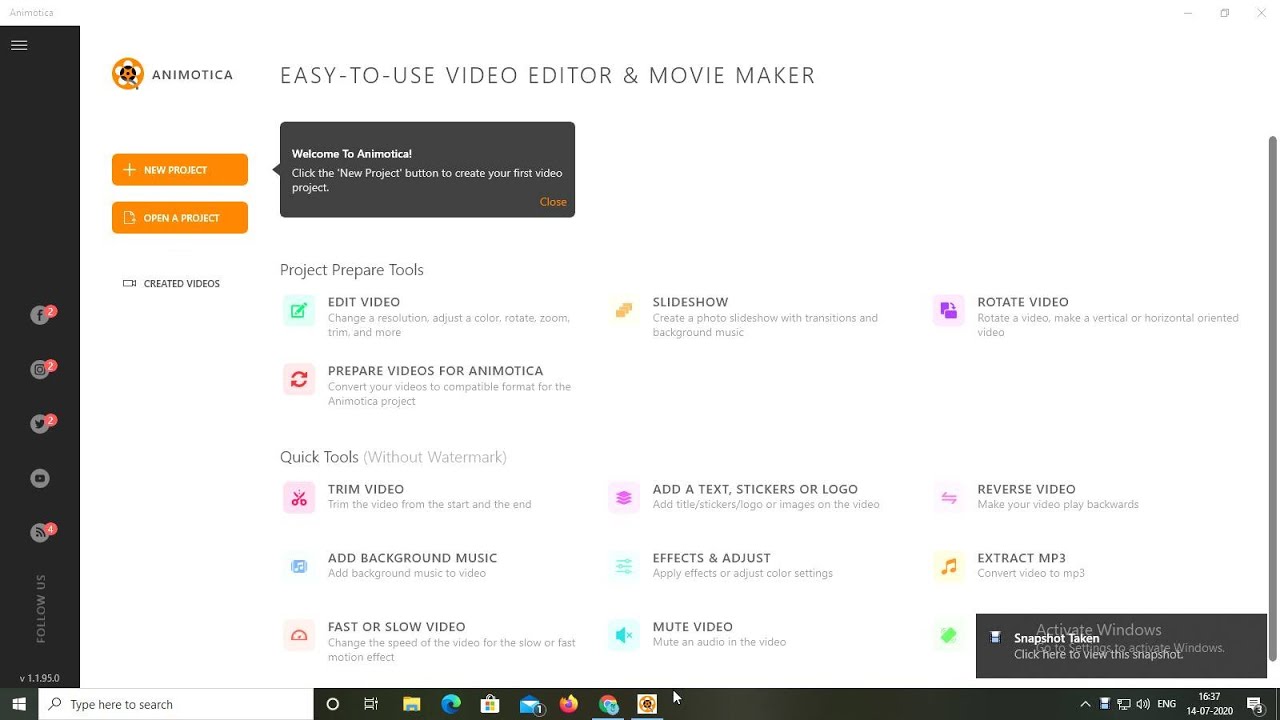Open the ENG language selector

coord(1166,704)
